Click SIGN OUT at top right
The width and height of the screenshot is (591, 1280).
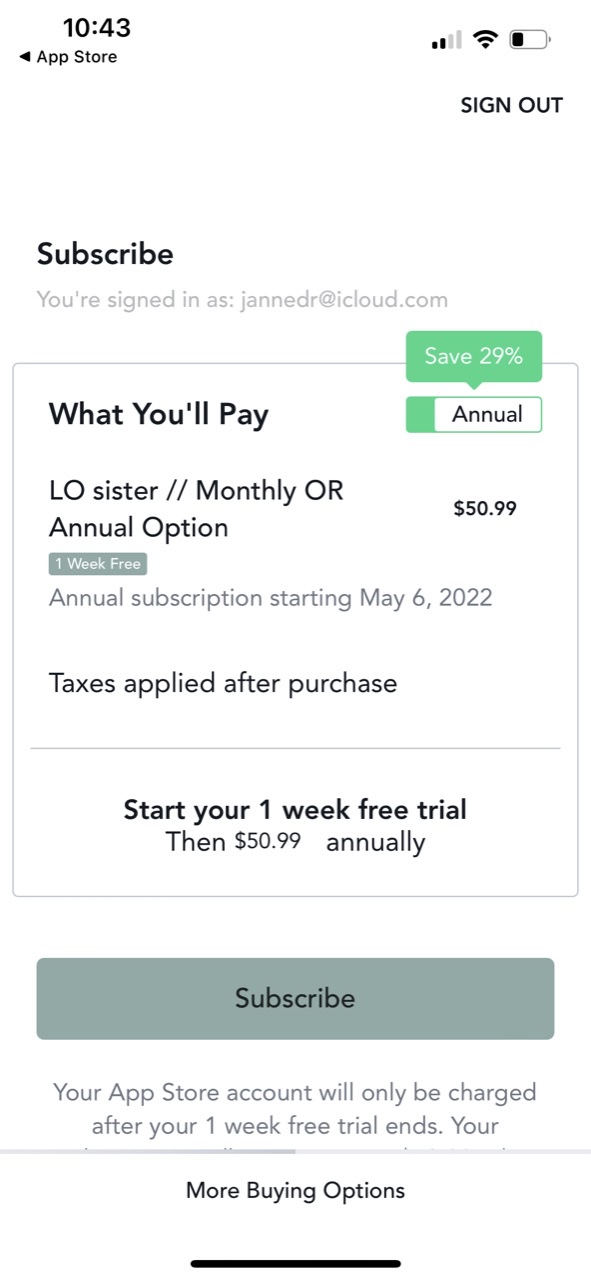pyautogui.click(x=511, y=105)
